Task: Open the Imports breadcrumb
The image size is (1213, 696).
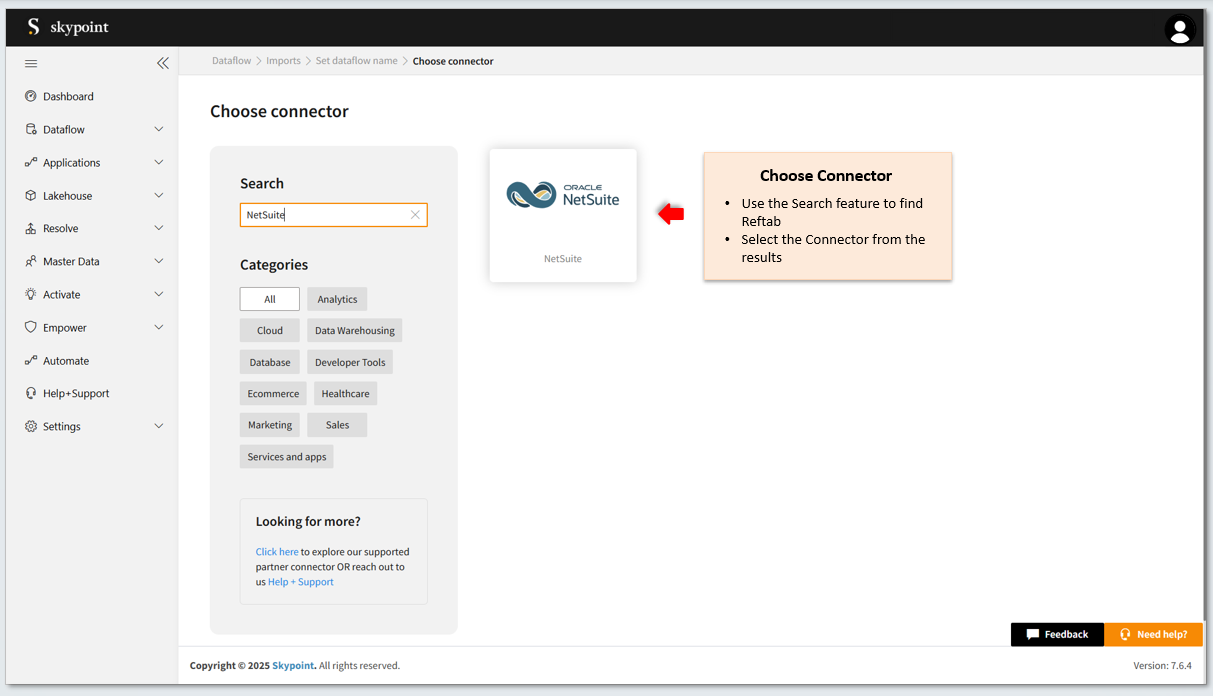Action: click(283, 61)
